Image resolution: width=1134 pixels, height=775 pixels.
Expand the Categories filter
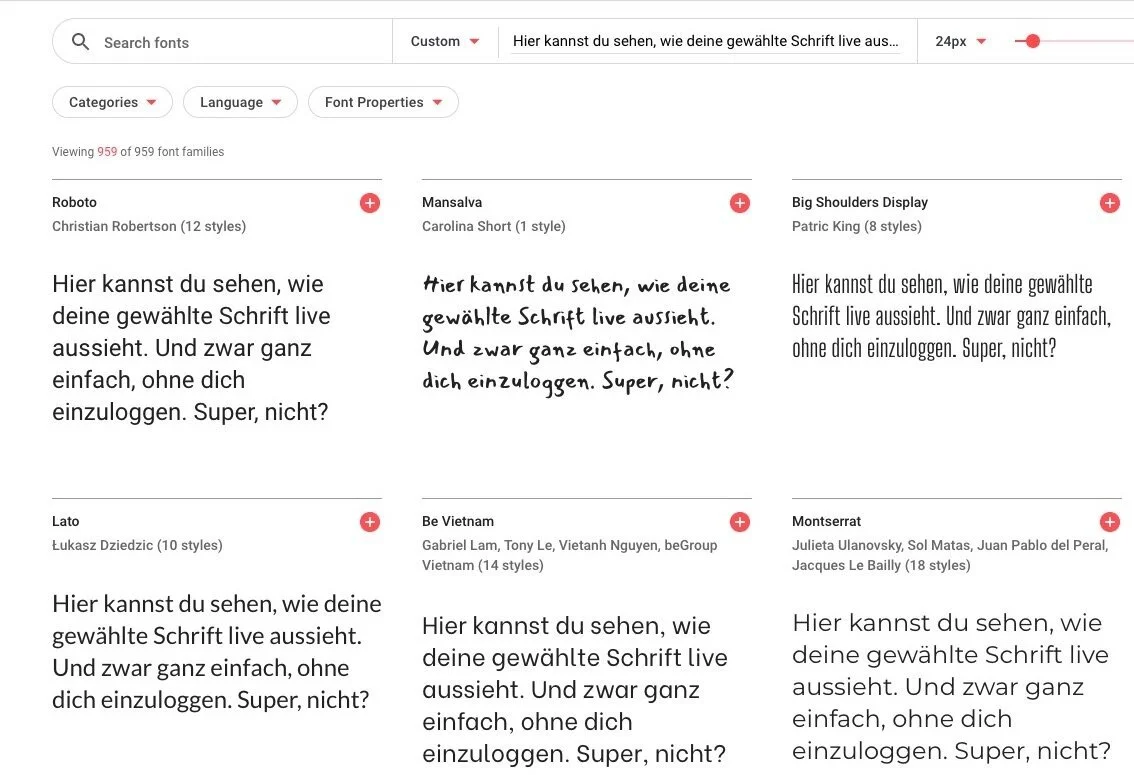point(112,102)
